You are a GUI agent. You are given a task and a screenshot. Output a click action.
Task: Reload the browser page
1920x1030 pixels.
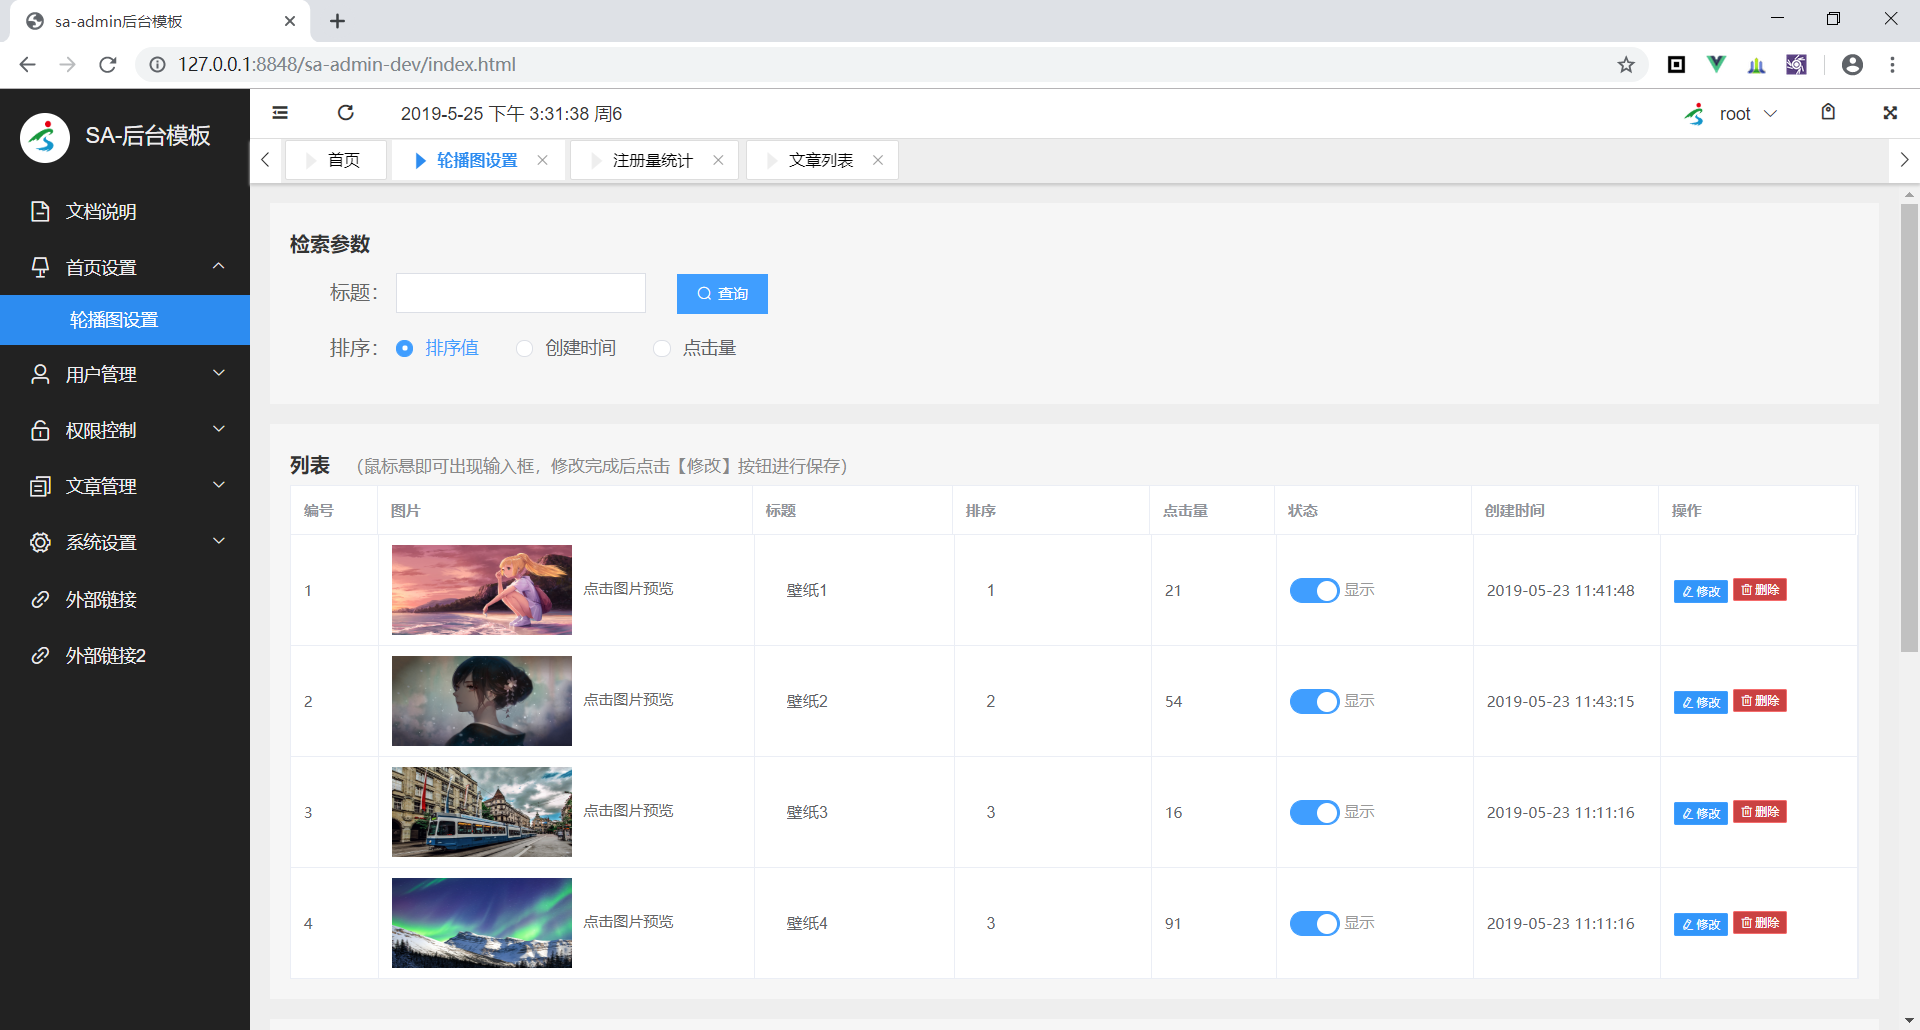tap(108, 65)
